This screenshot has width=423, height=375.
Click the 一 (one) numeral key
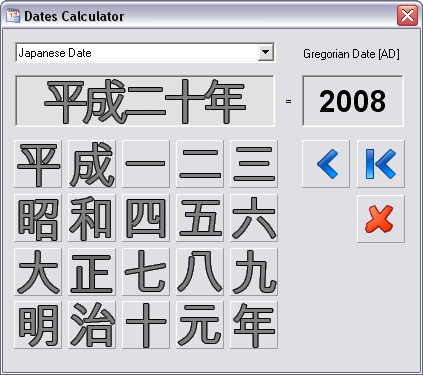(146, 164)
